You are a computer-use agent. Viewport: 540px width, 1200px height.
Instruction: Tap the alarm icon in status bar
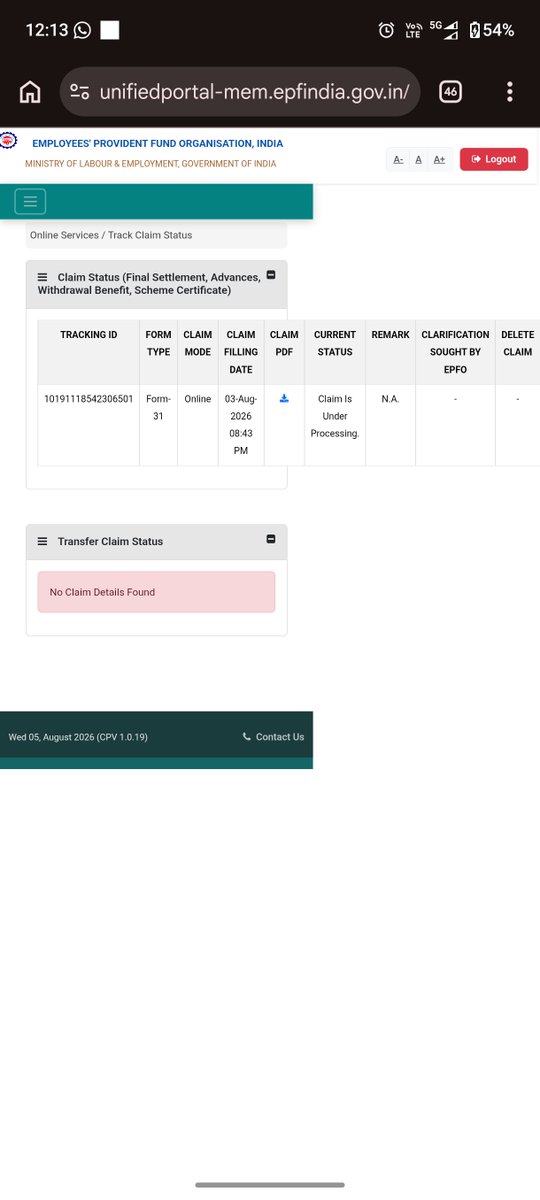[x=386, y=30]
